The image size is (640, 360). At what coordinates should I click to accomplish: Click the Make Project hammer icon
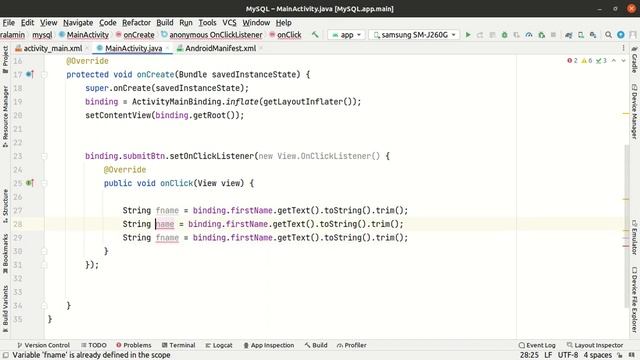click(x=315, y=35)
